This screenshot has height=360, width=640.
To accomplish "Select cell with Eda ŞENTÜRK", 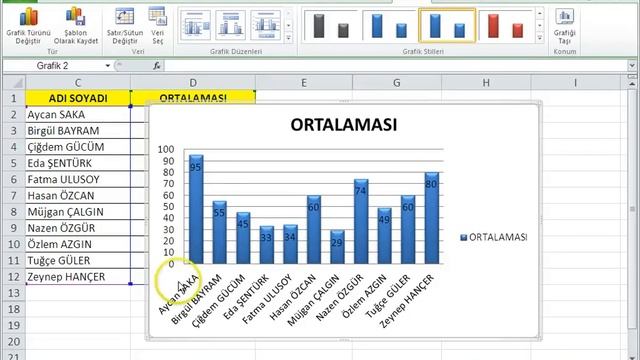I will 78,163.
